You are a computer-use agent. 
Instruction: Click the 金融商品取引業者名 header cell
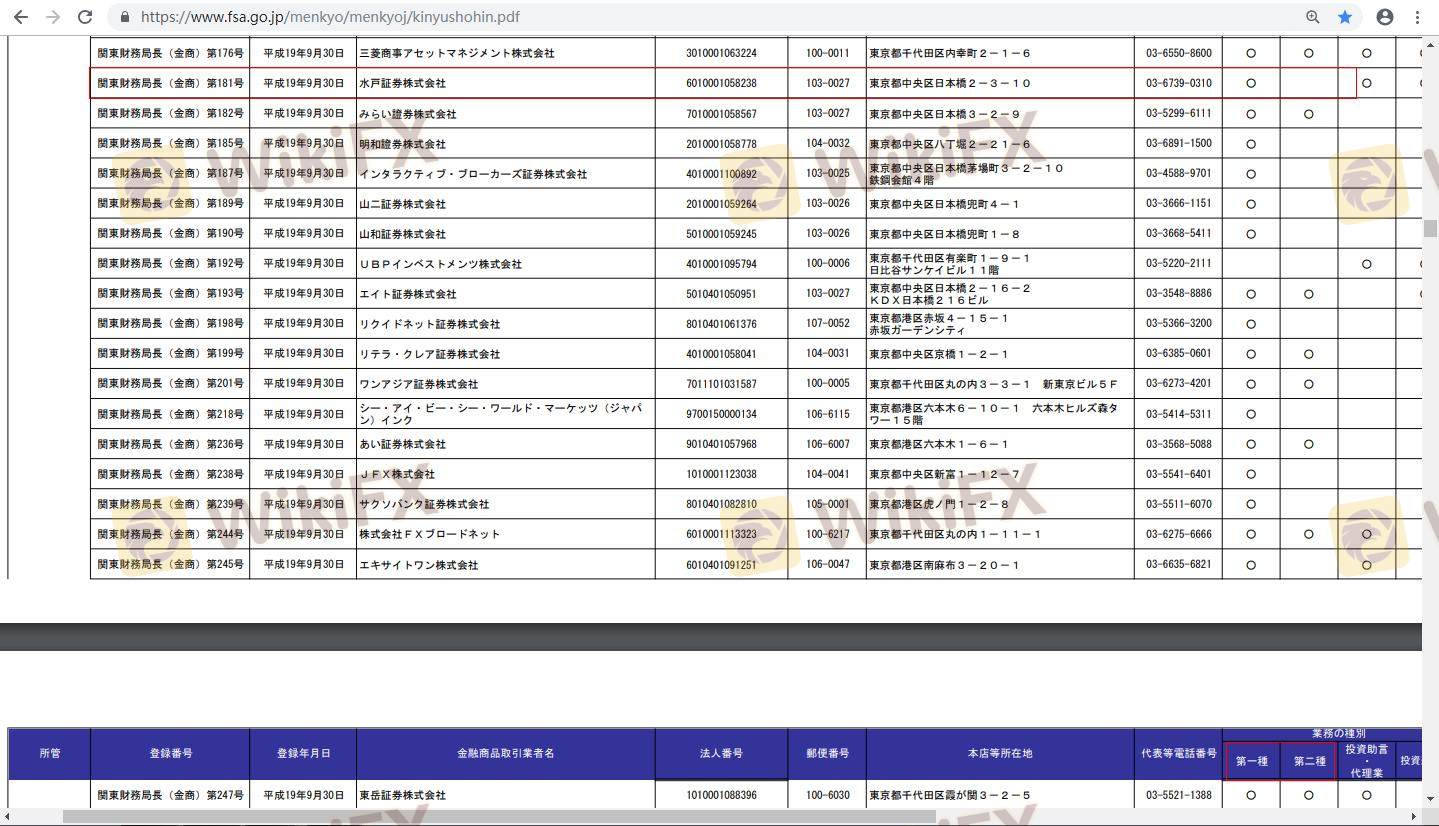click(x=505, y=754)
